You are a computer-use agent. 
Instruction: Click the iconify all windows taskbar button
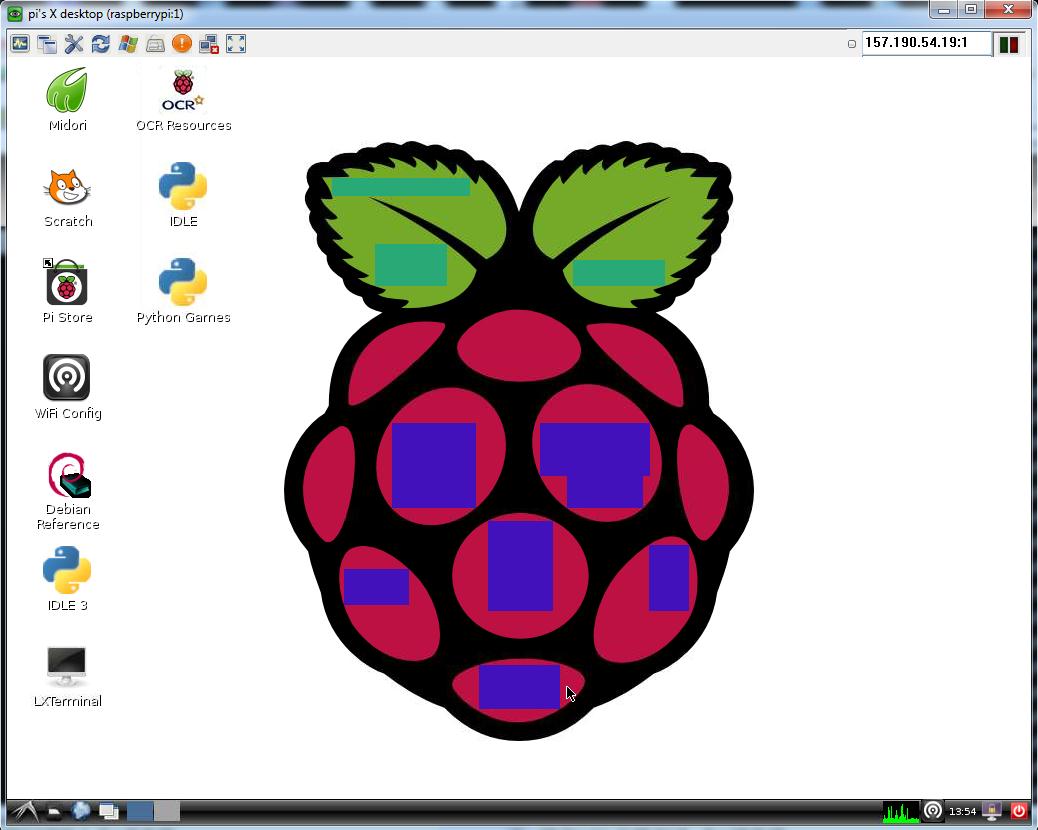[108, 811]
